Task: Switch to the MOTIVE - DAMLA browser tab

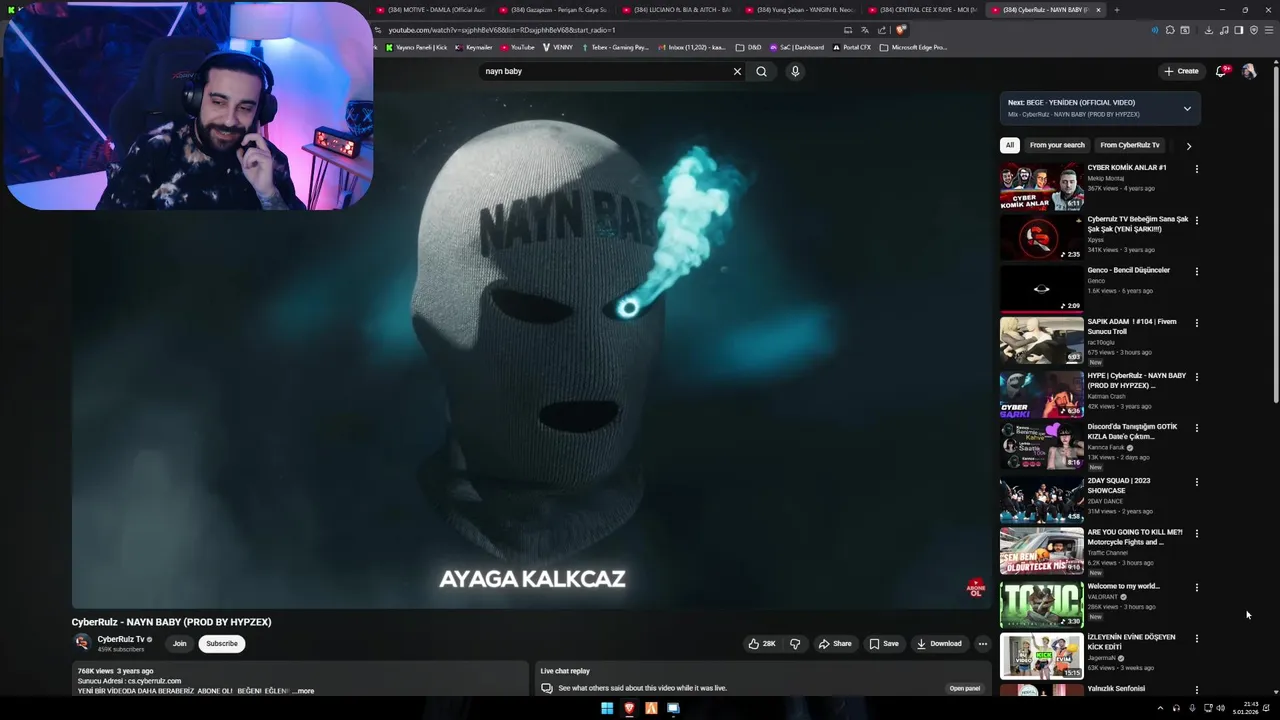Action: coord(432,10)
